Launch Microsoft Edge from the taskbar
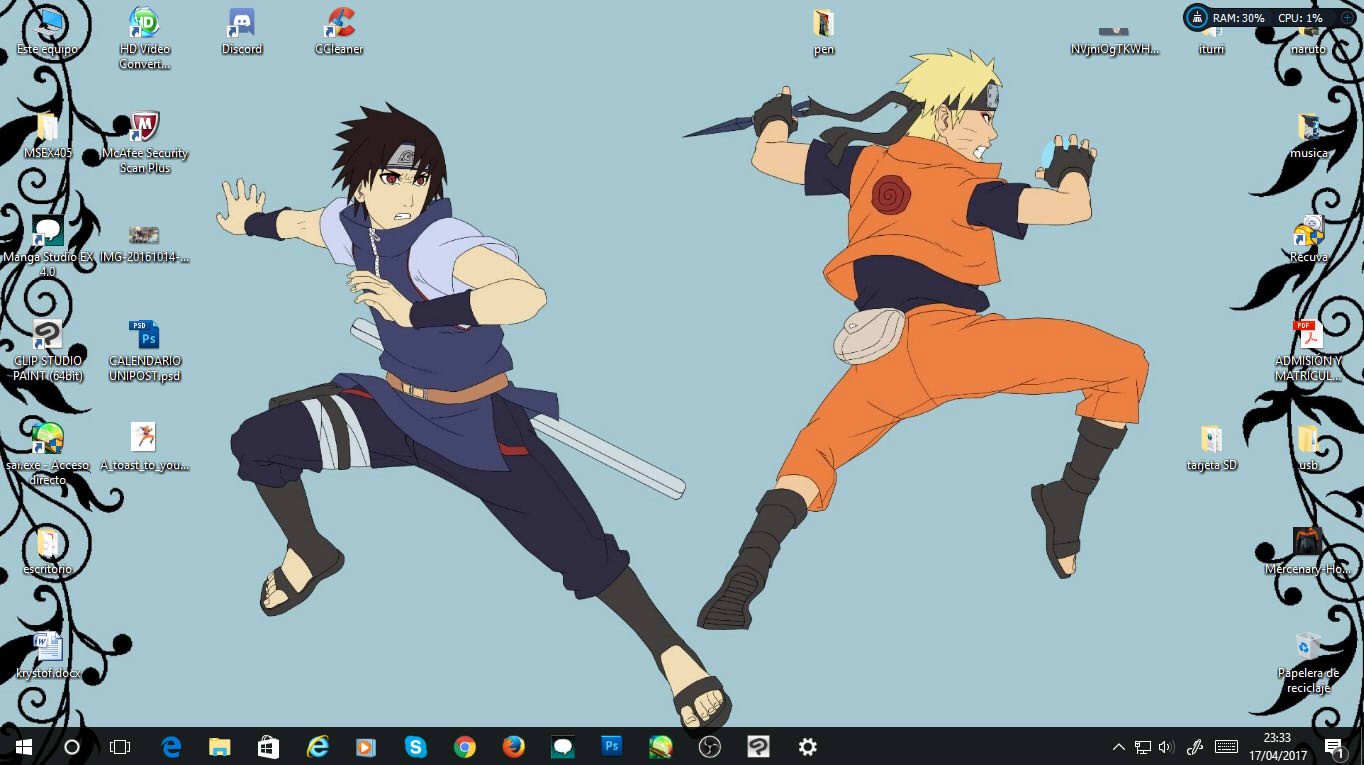This screenshot has height=765, width=1364. (x=171, y=746)
